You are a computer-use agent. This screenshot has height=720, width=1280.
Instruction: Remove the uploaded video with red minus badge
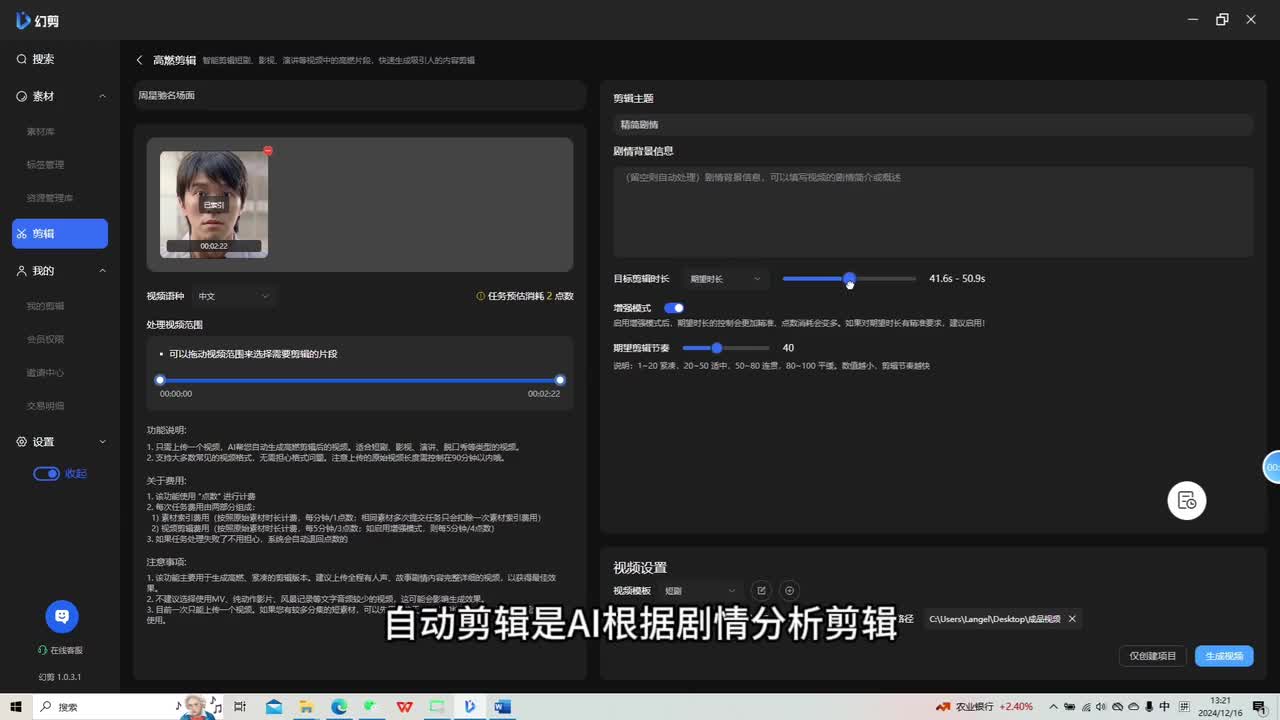click(x=268, y=151)
